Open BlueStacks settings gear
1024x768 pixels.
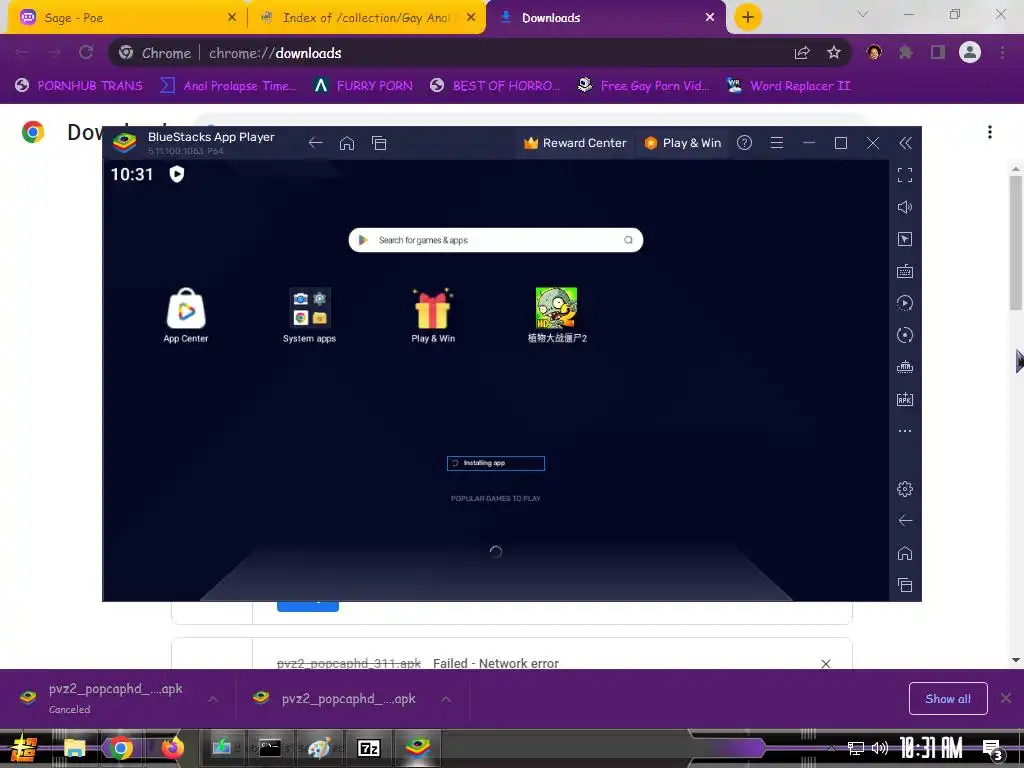[904, 488]
